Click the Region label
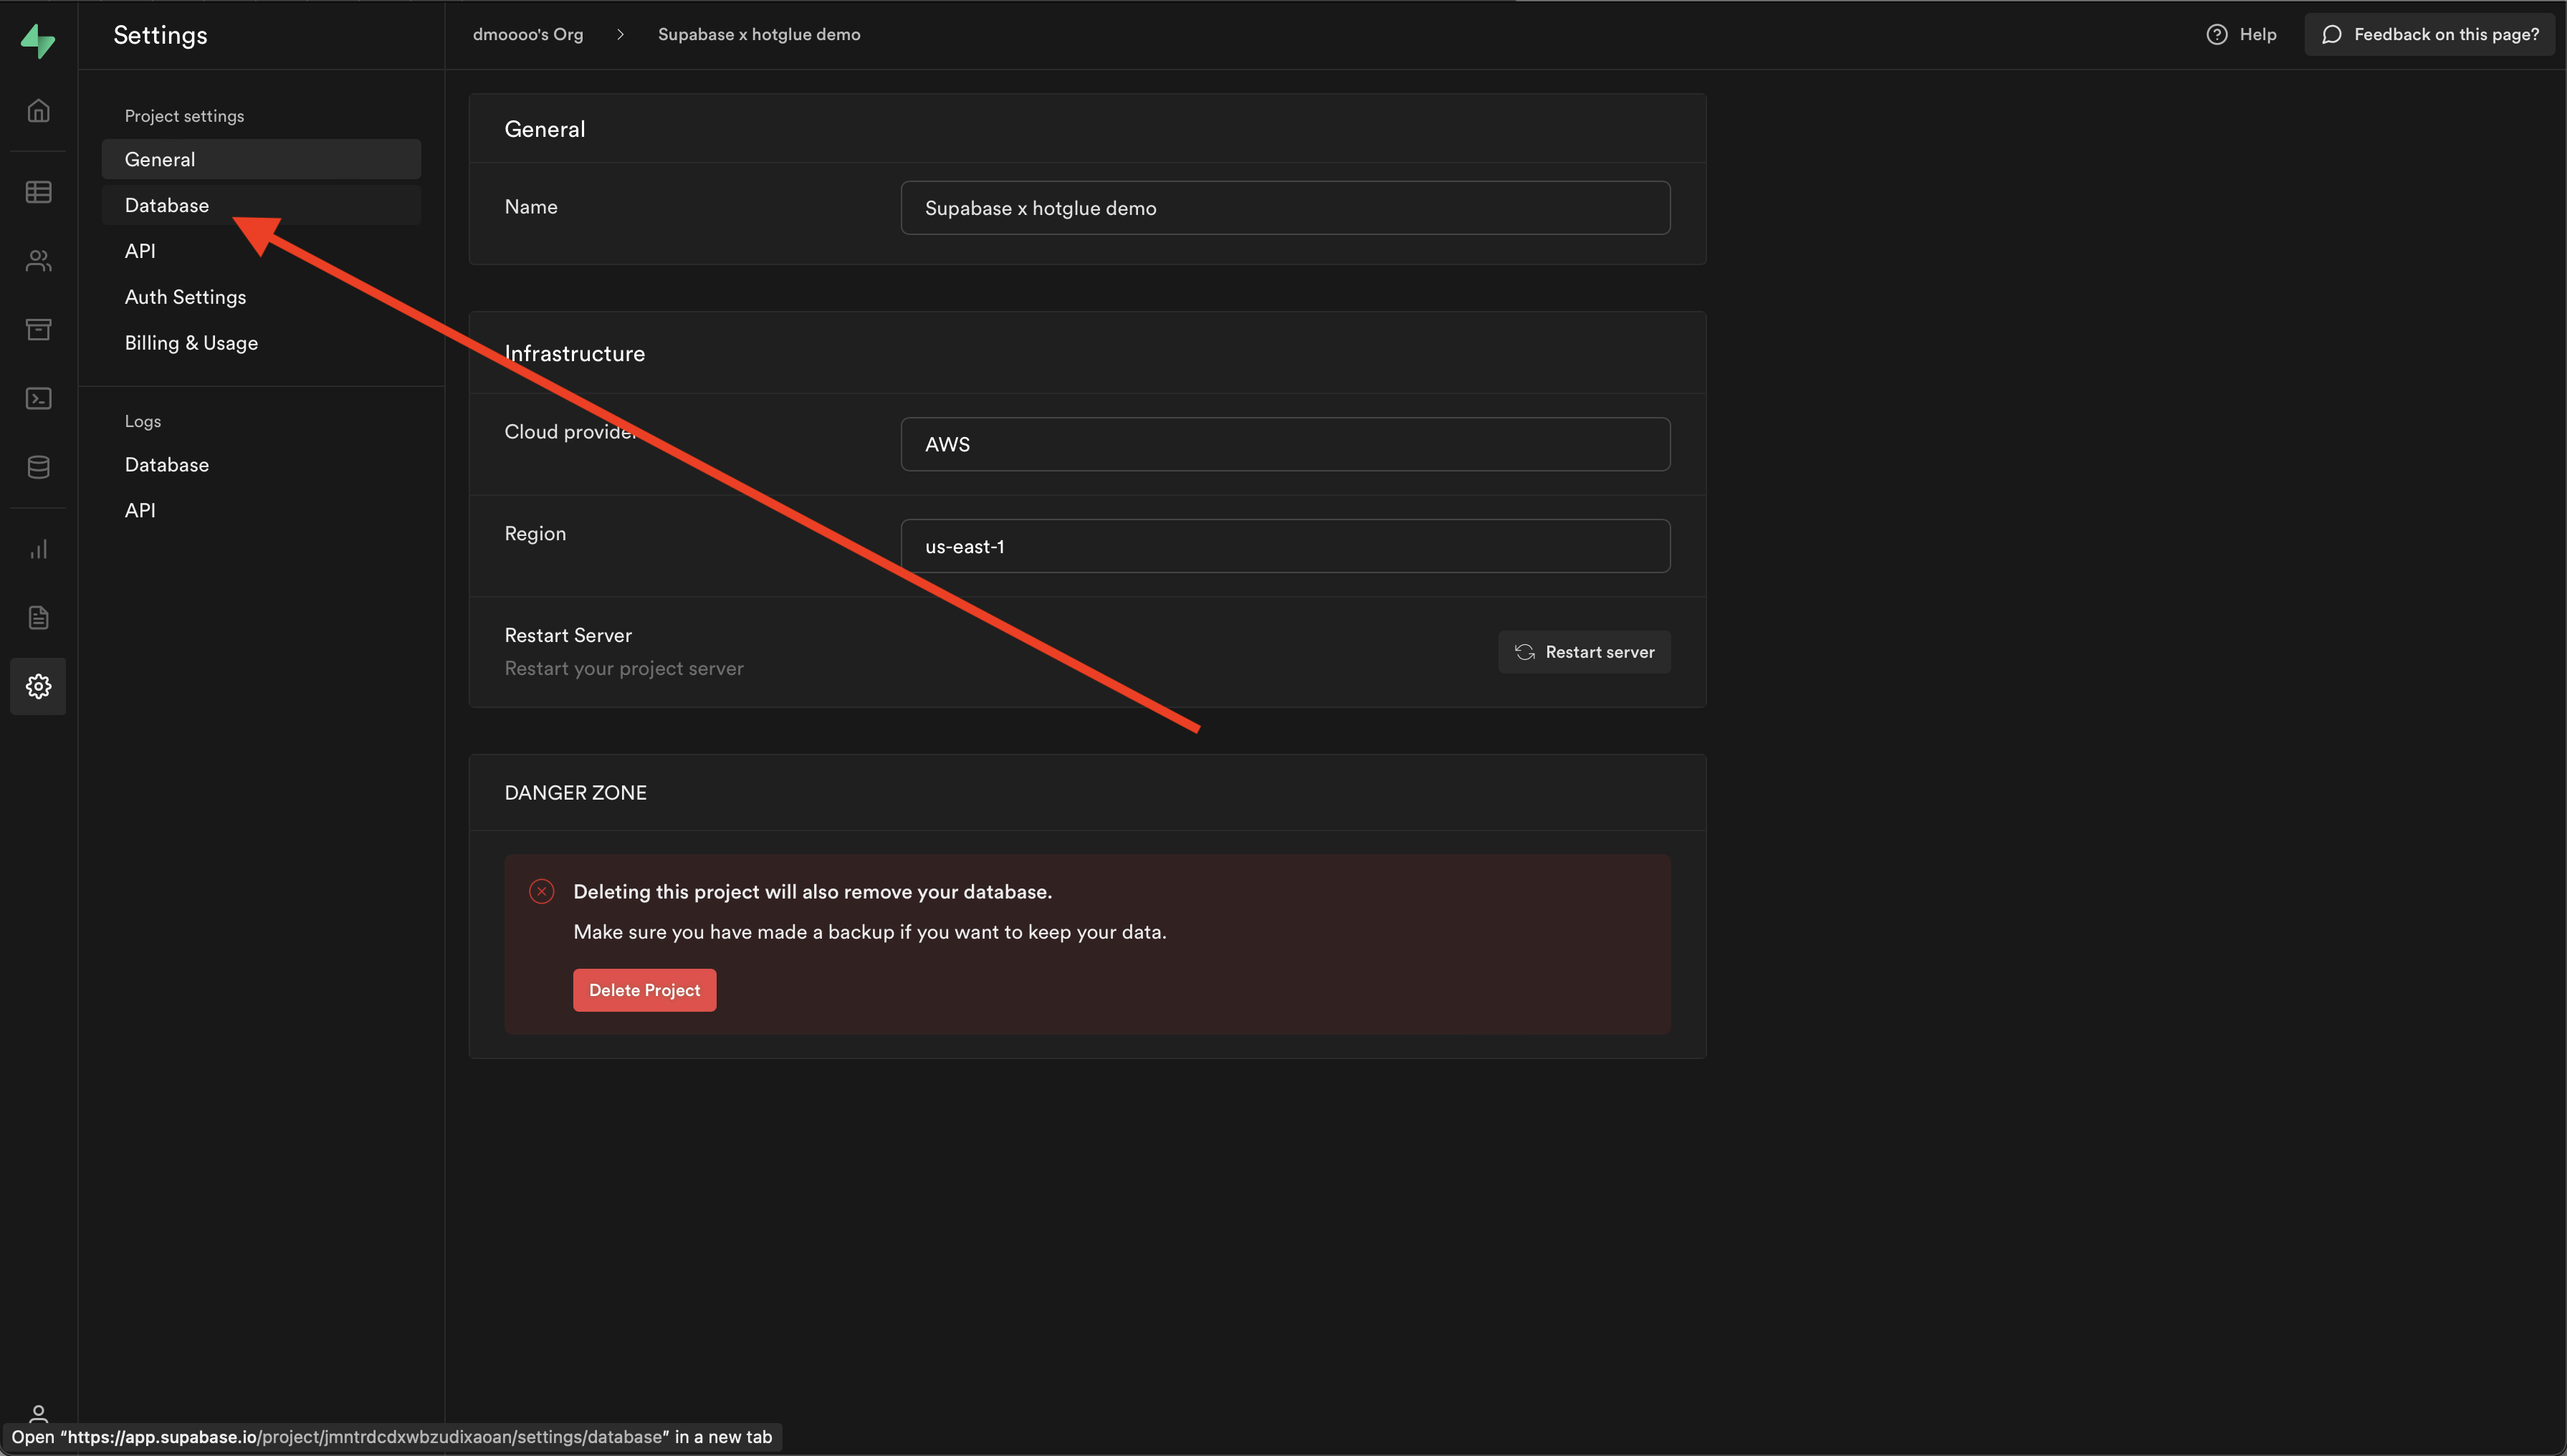 point(534,533)
